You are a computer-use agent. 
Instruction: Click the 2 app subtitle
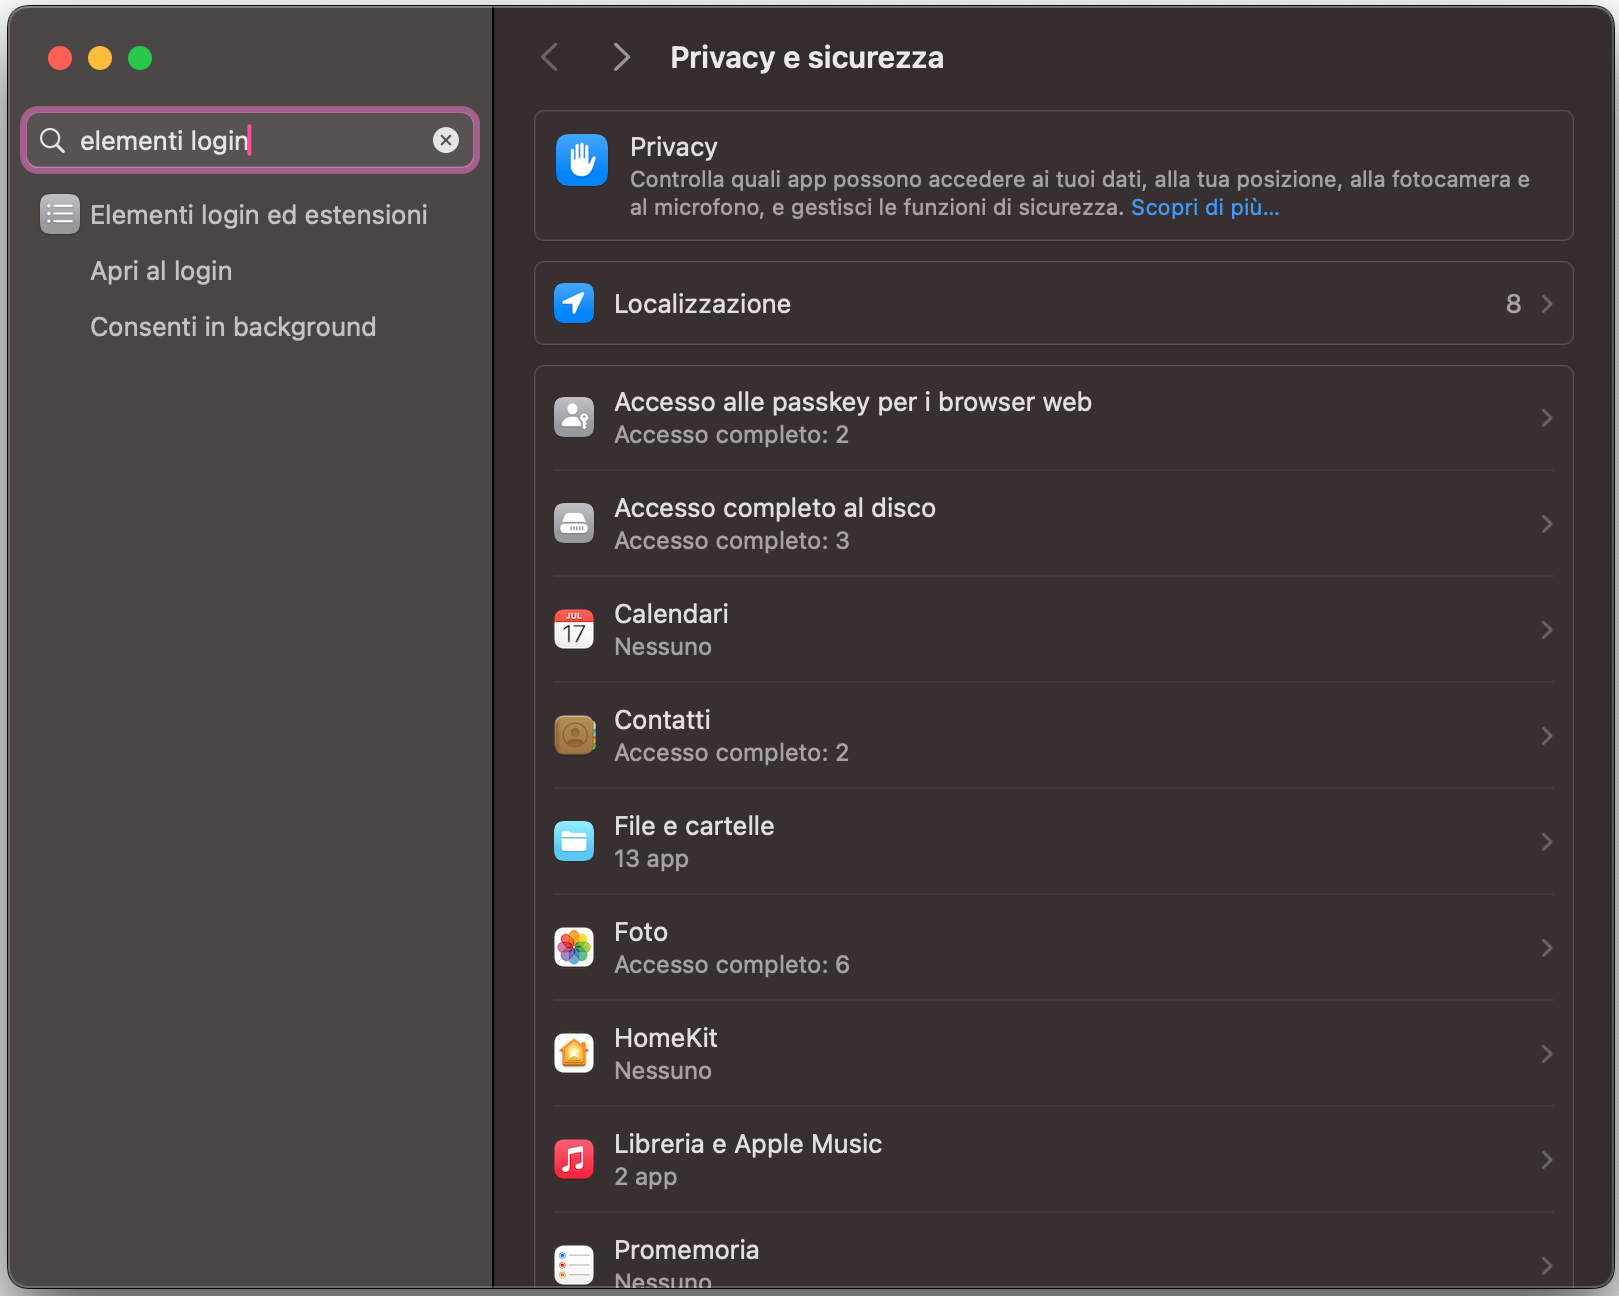pos(646,1177)
